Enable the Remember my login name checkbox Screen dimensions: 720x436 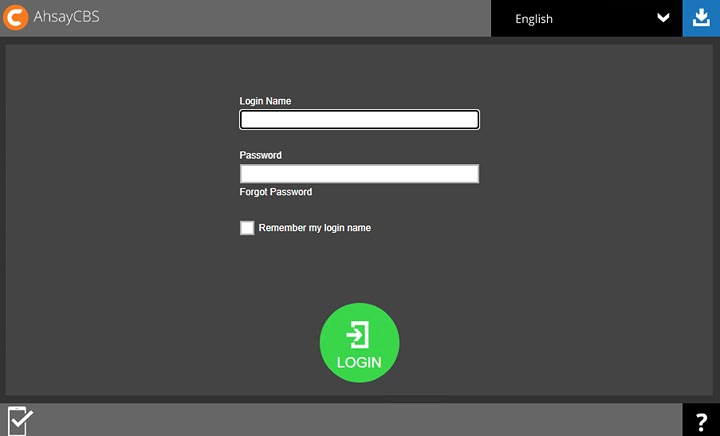coord(247,228)
